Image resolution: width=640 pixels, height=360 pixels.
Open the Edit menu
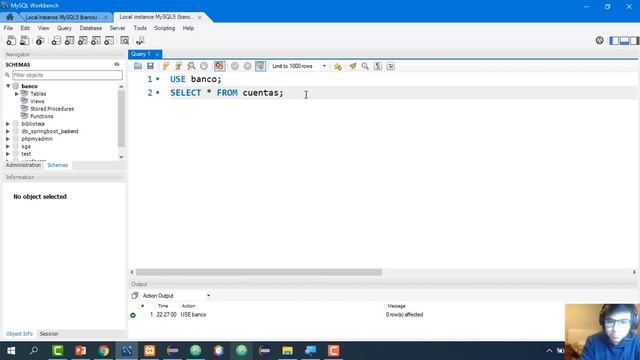(25, 28)
